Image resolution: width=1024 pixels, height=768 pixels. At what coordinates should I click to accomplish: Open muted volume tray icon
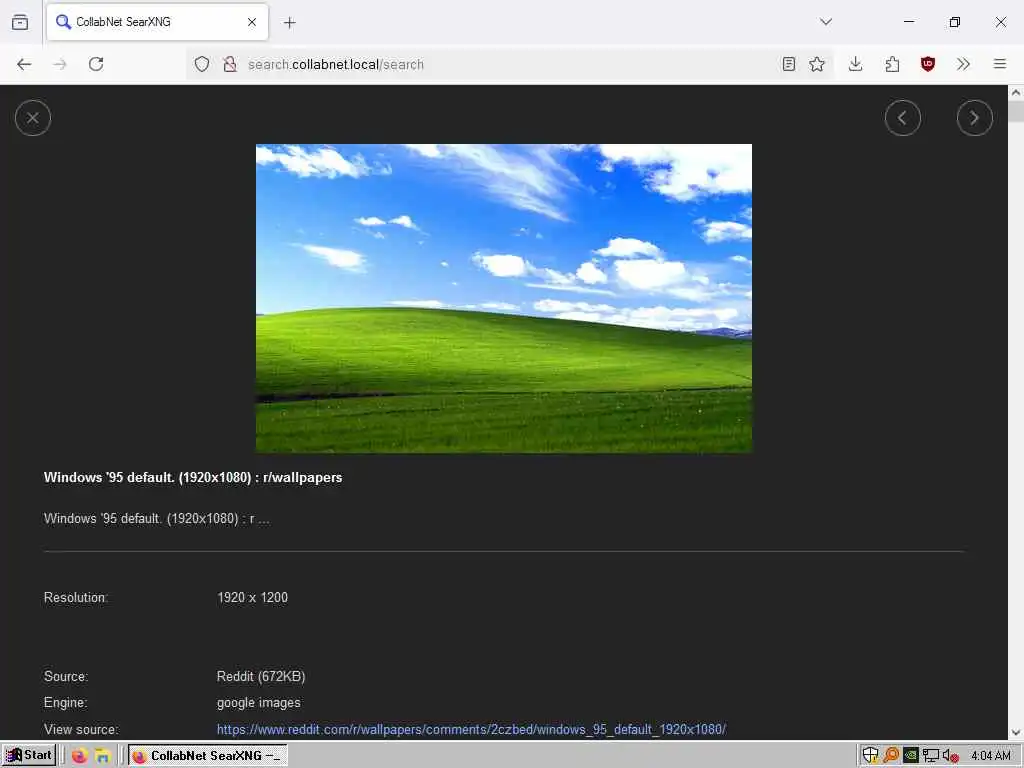(950, 756)
